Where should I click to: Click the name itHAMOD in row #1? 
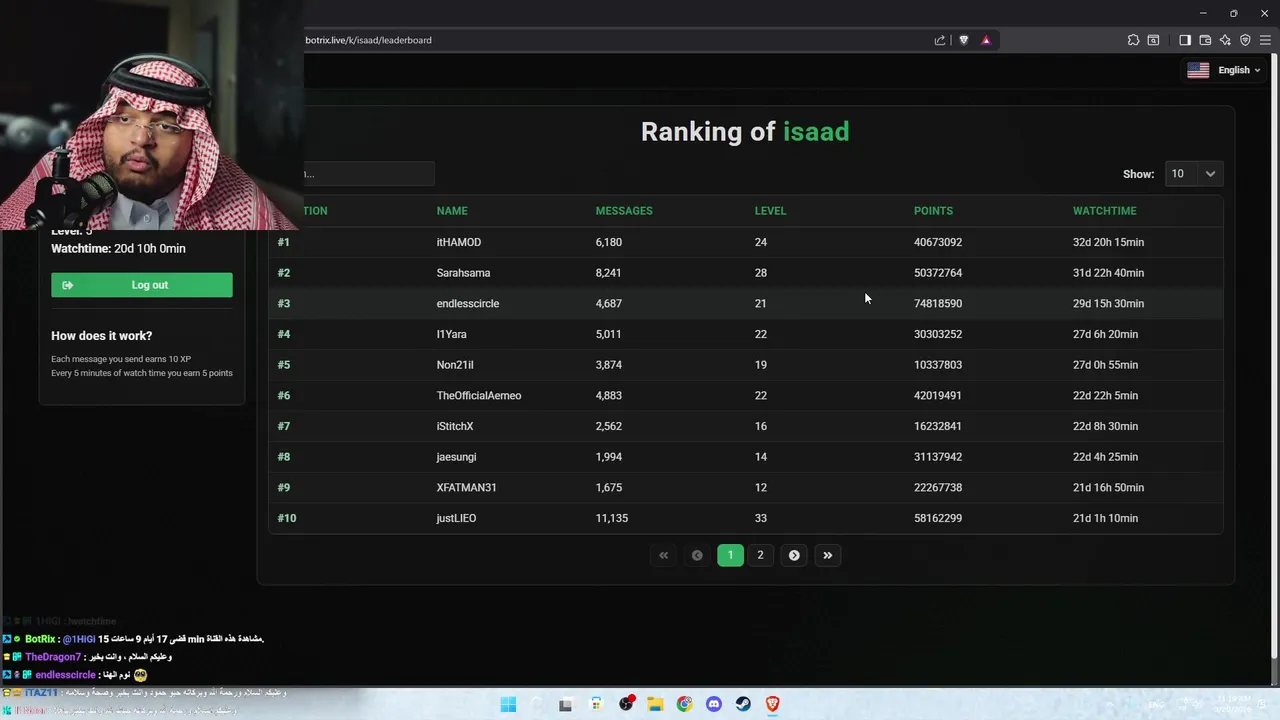point(459,242)
